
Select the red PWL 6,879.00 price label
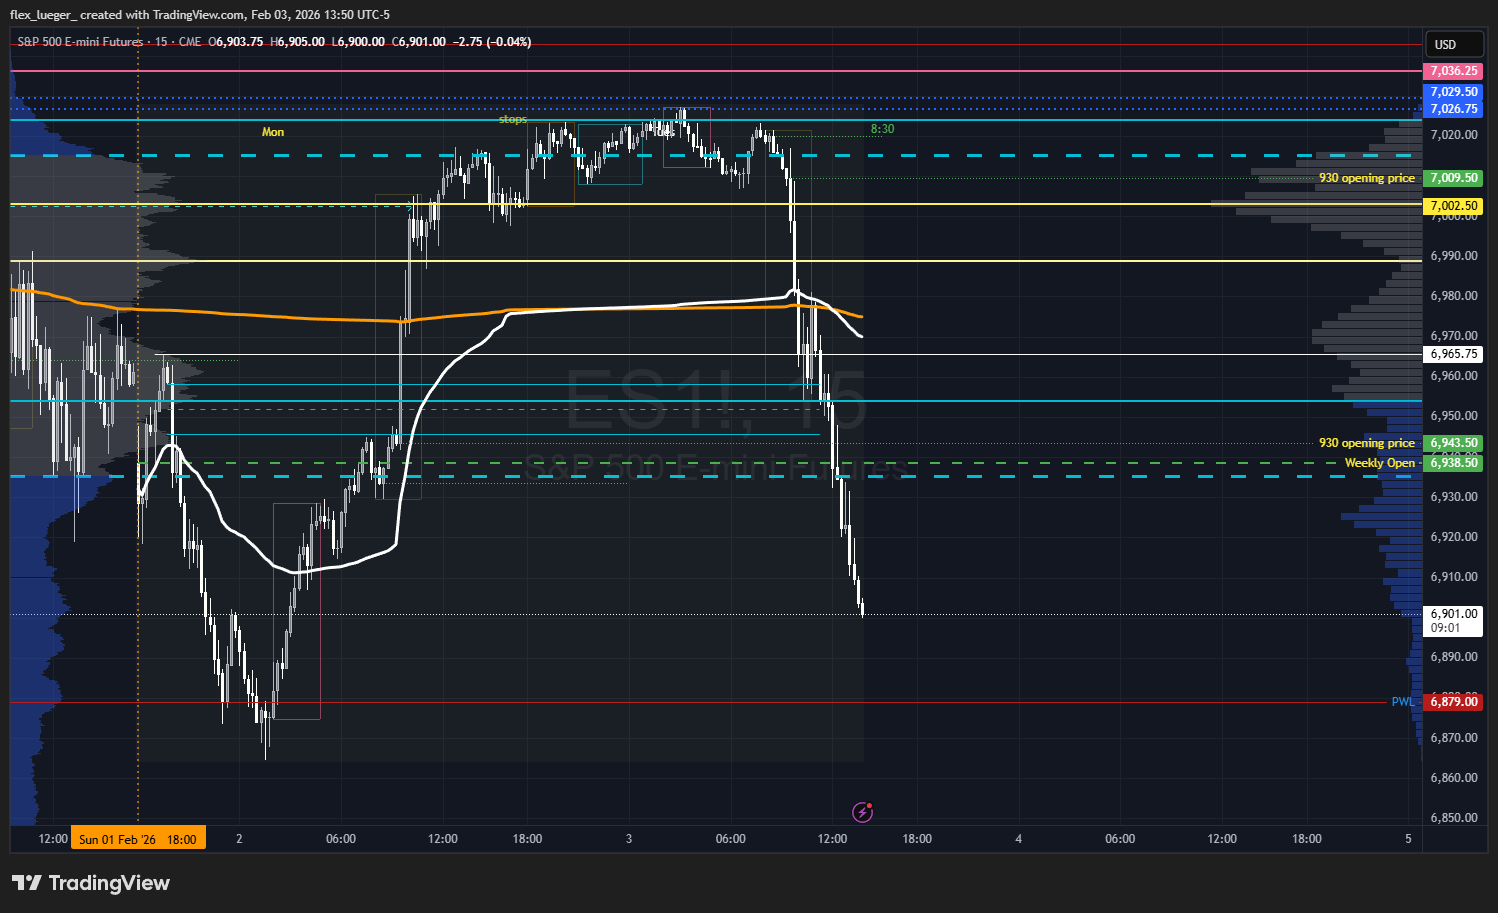[1452, 702]
